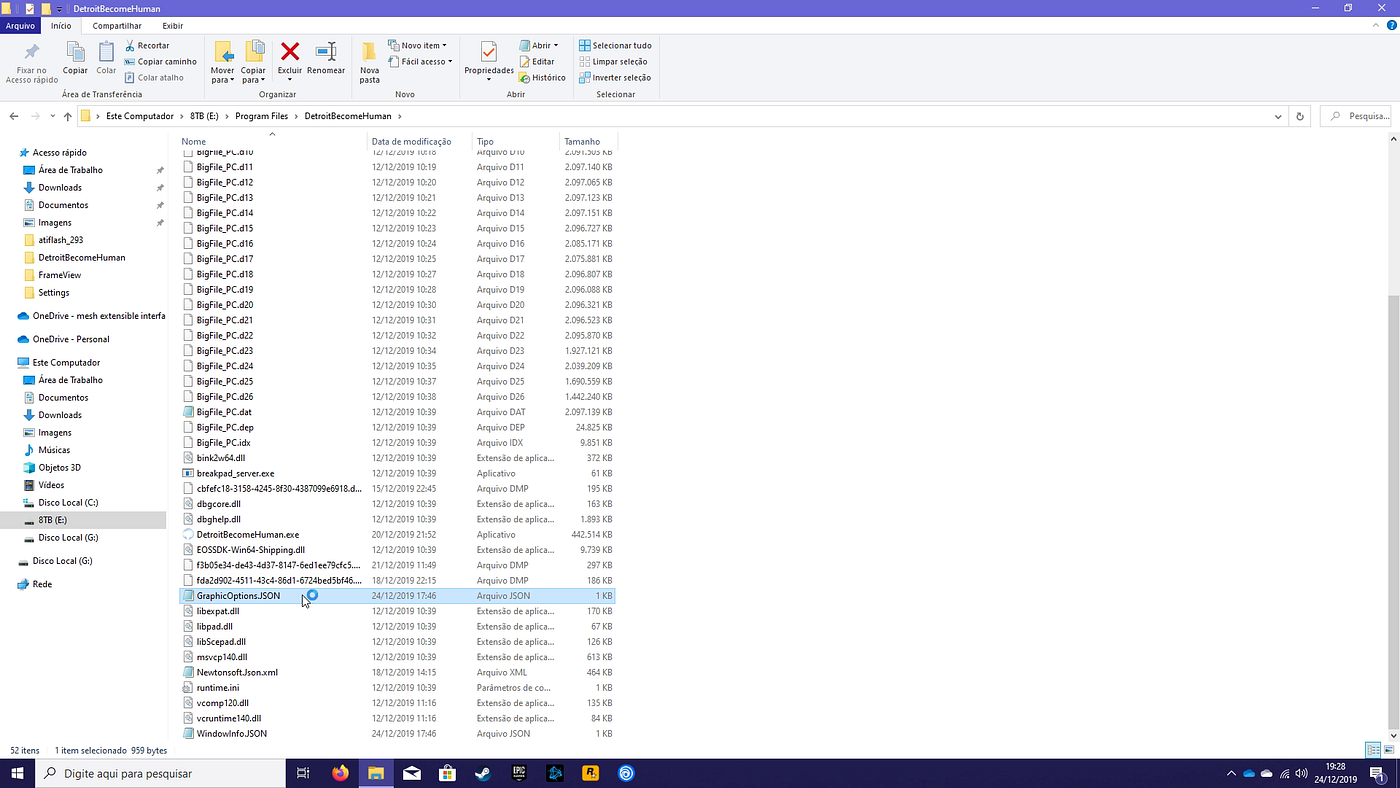Open Task View on the taskbar
Viewport: 1400px width, 788px height.
coord(304,773)
